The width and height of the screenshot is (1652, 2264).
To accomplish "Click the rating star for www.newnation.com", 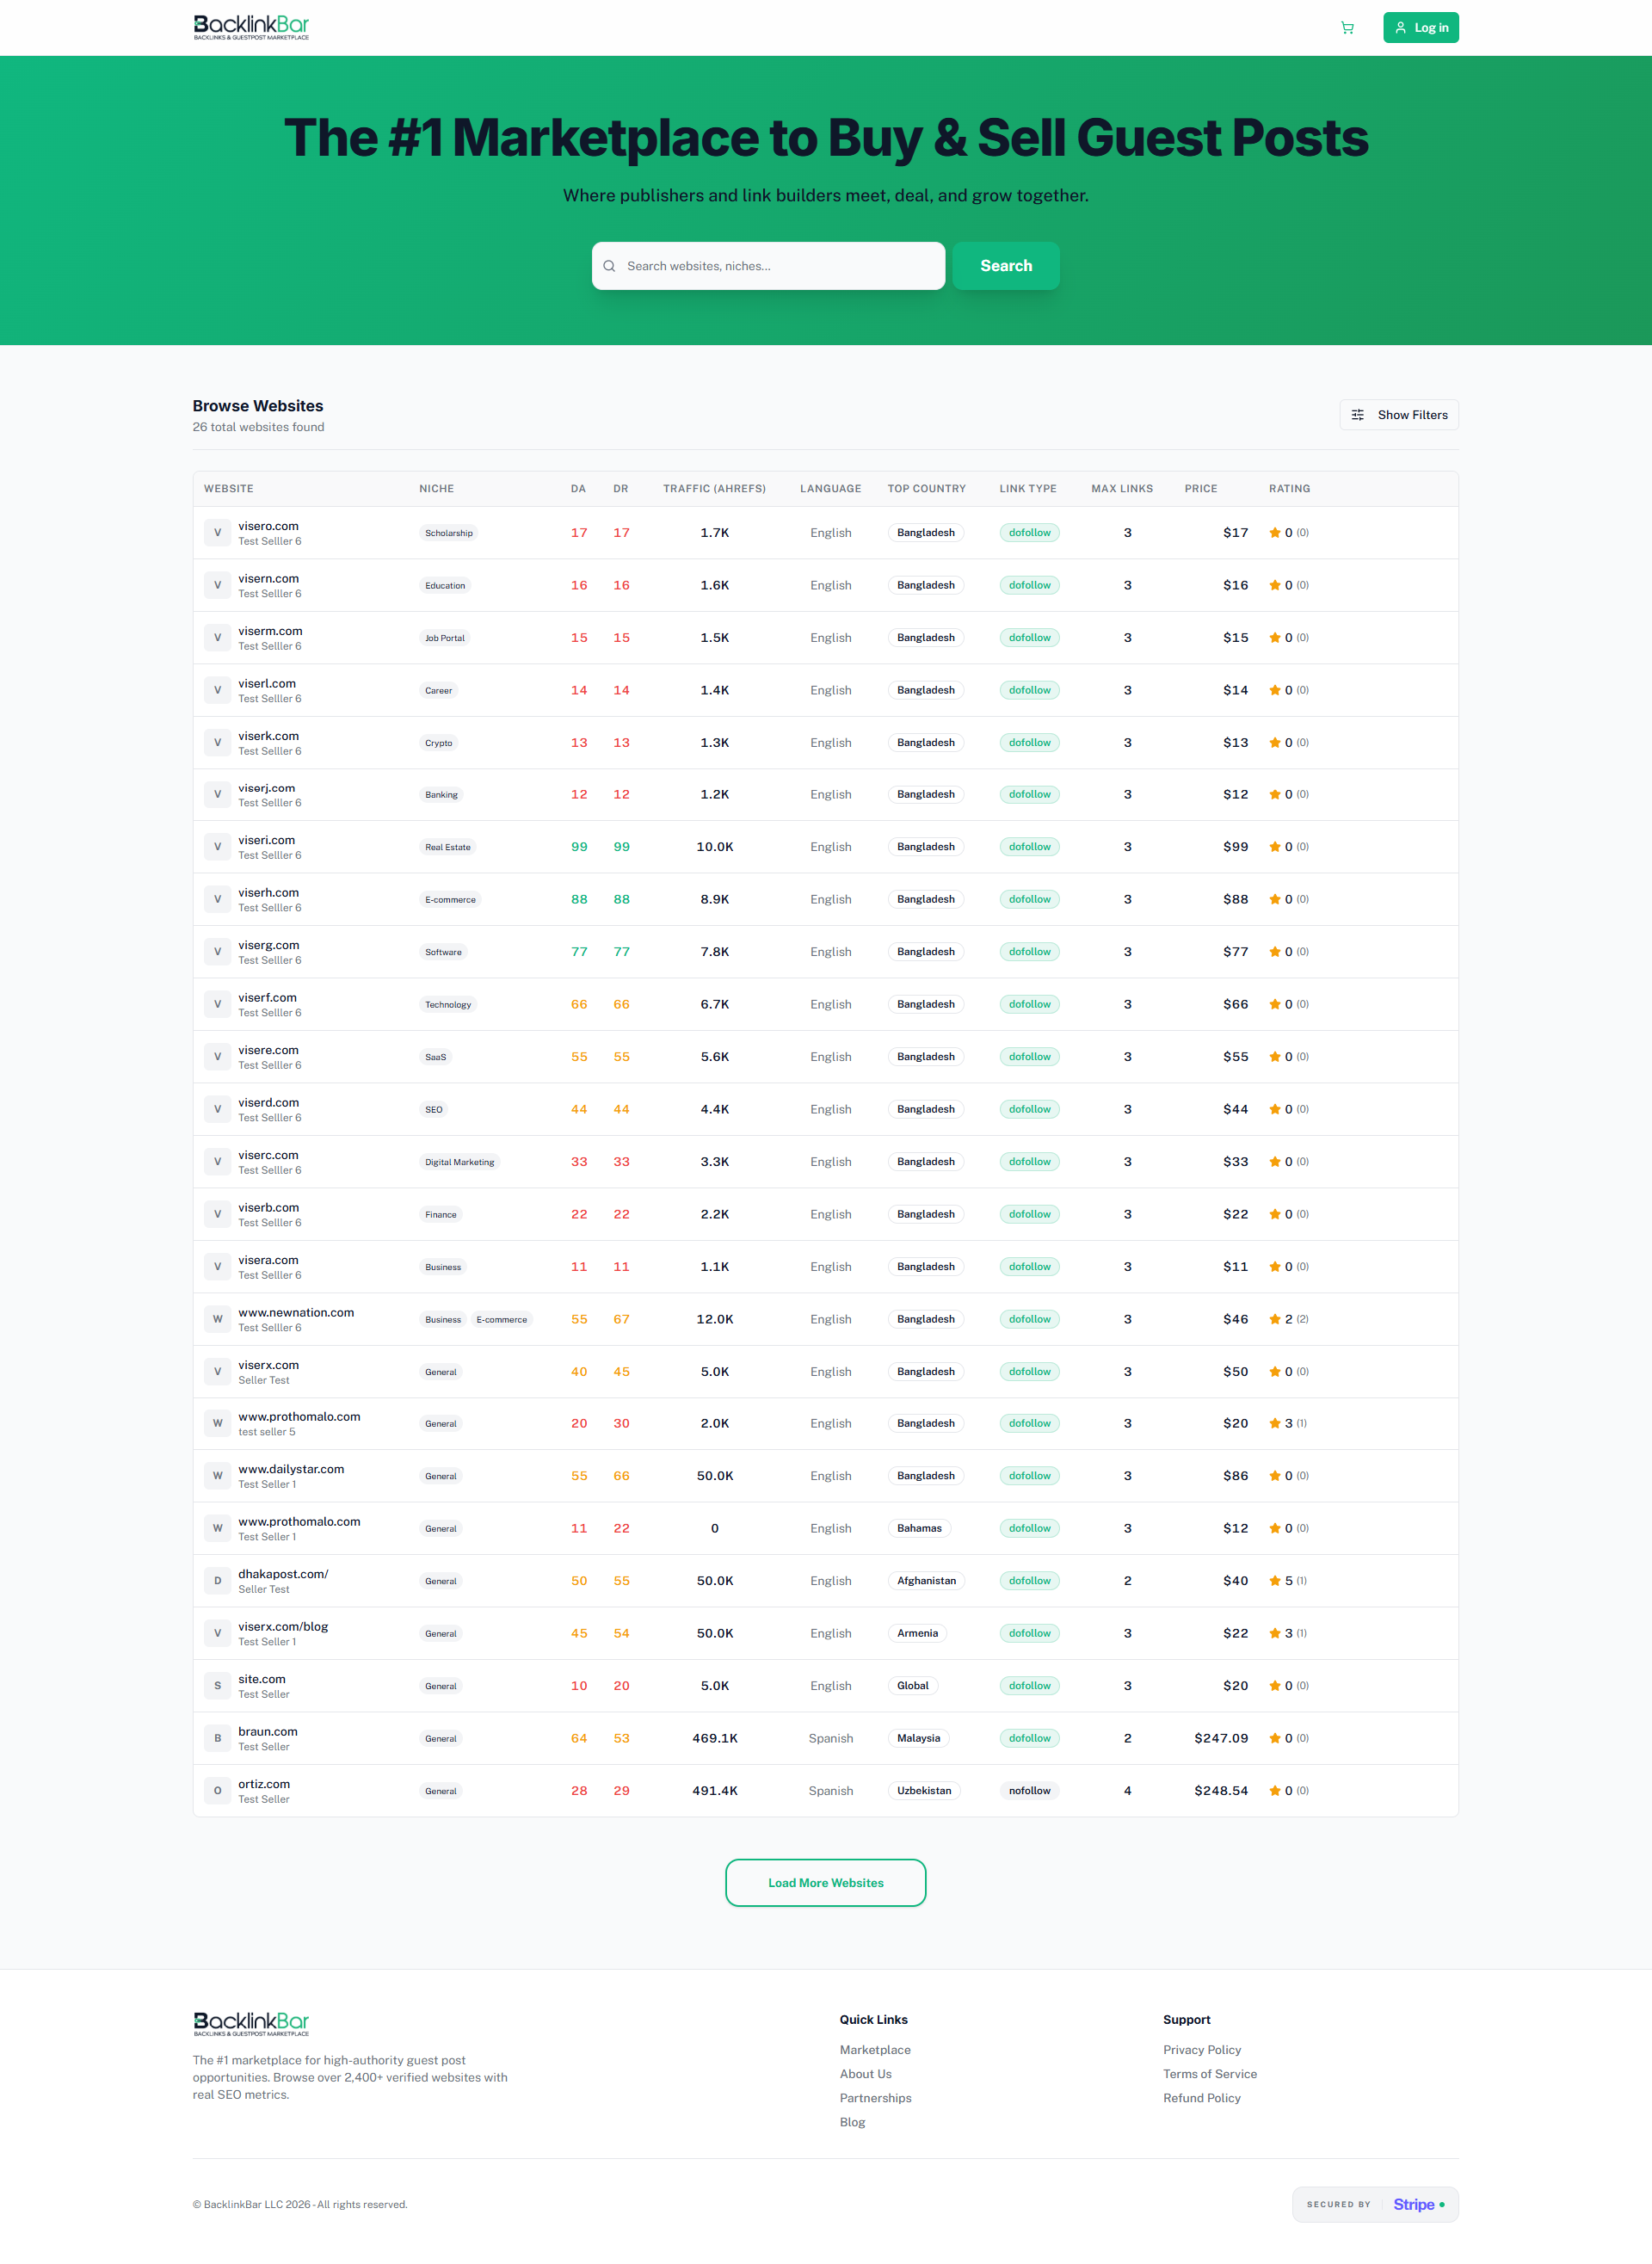I will tap(1275, 1319).
